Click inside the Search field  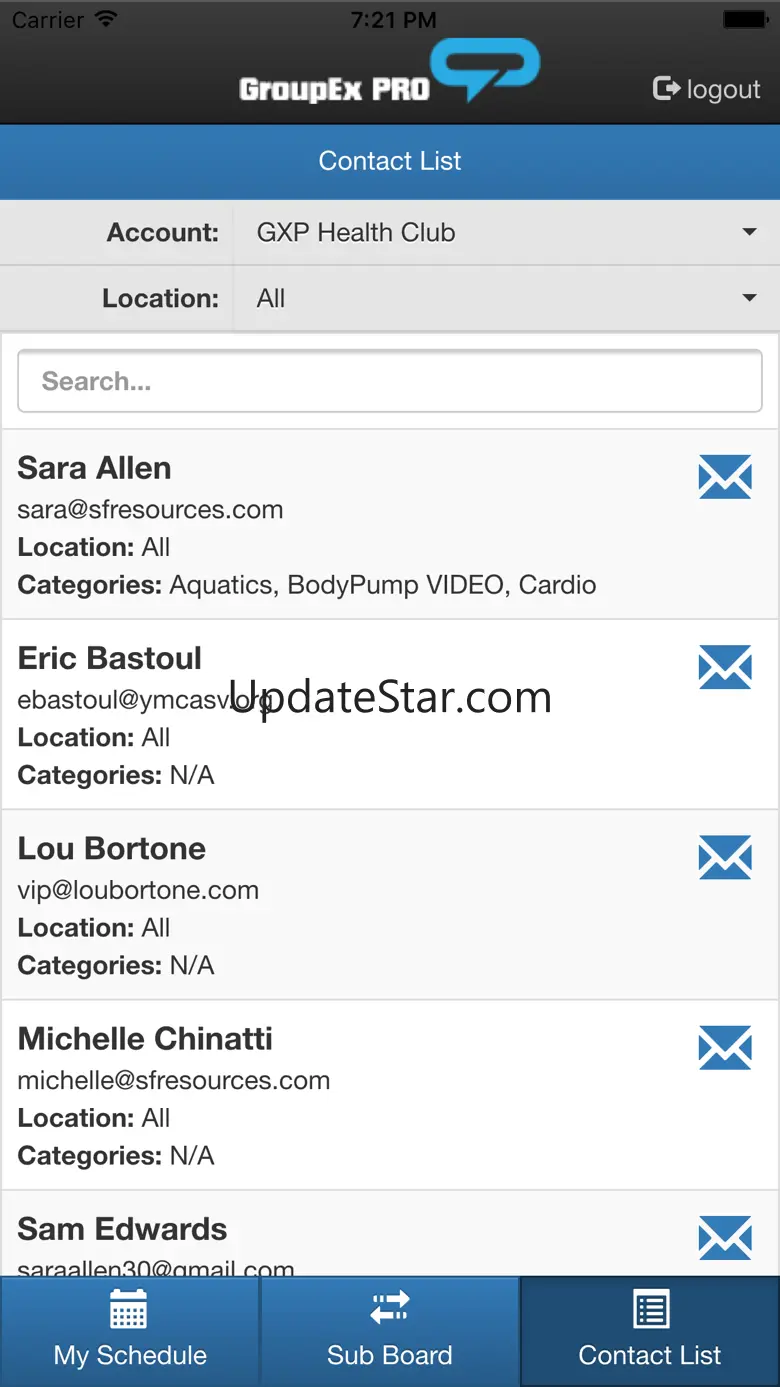point(390,381)
